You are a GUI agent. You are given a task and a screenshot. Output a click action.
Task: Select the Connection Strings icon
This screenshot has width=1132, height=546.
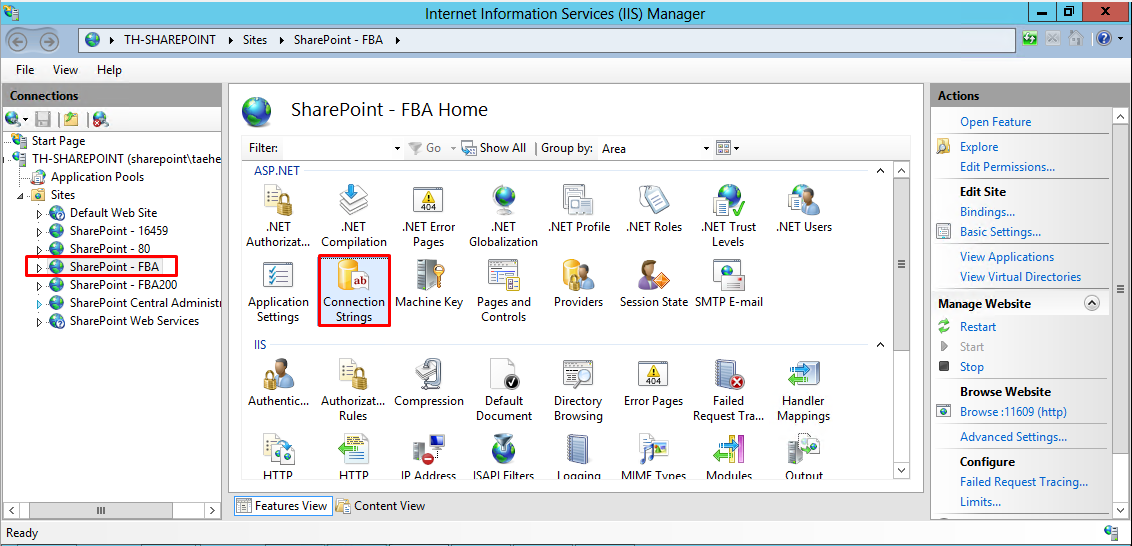pyautogui.click(x=354, y=290)
